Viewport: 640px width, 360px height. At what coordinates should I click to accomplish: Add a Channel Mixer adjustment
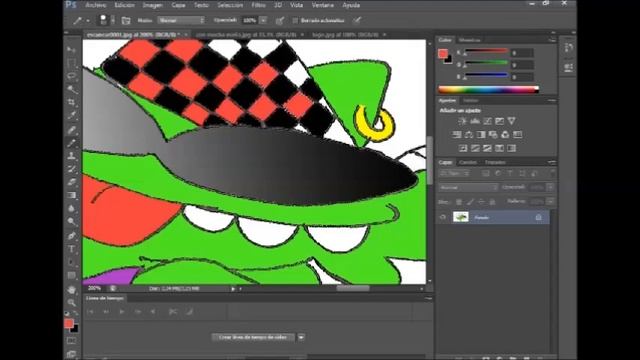click(x=505, y=134)
